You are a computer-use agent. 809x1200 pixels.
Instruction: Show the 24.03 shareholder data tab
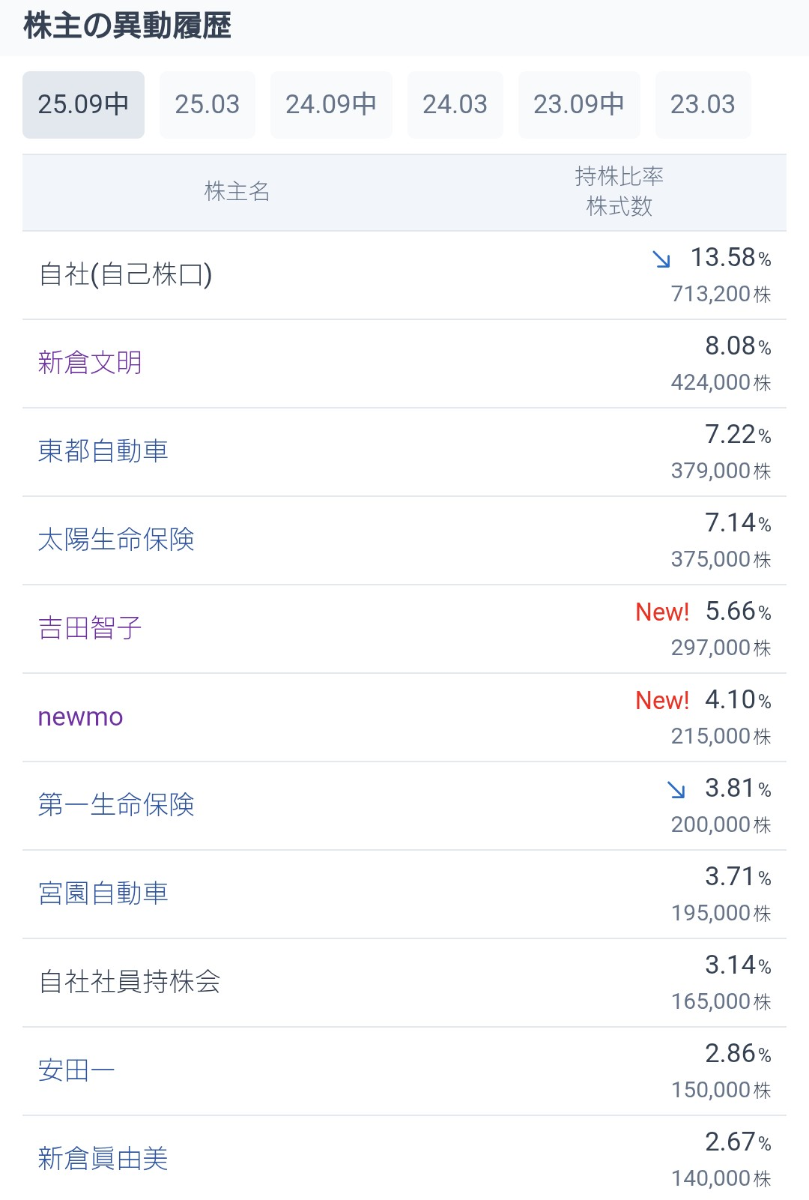[x=455, y=105]
